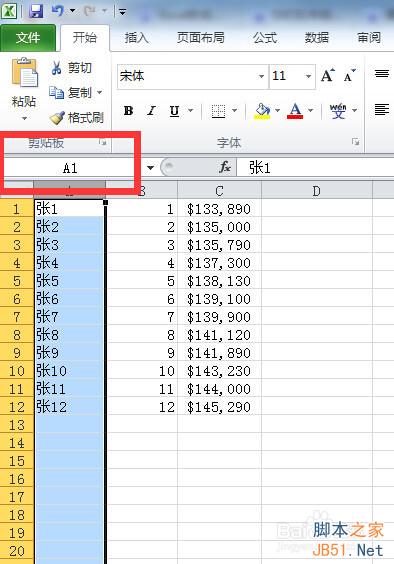Open underline style dropdown arrow
Screen dimensions: 394x564
click(x=191, y=110)
